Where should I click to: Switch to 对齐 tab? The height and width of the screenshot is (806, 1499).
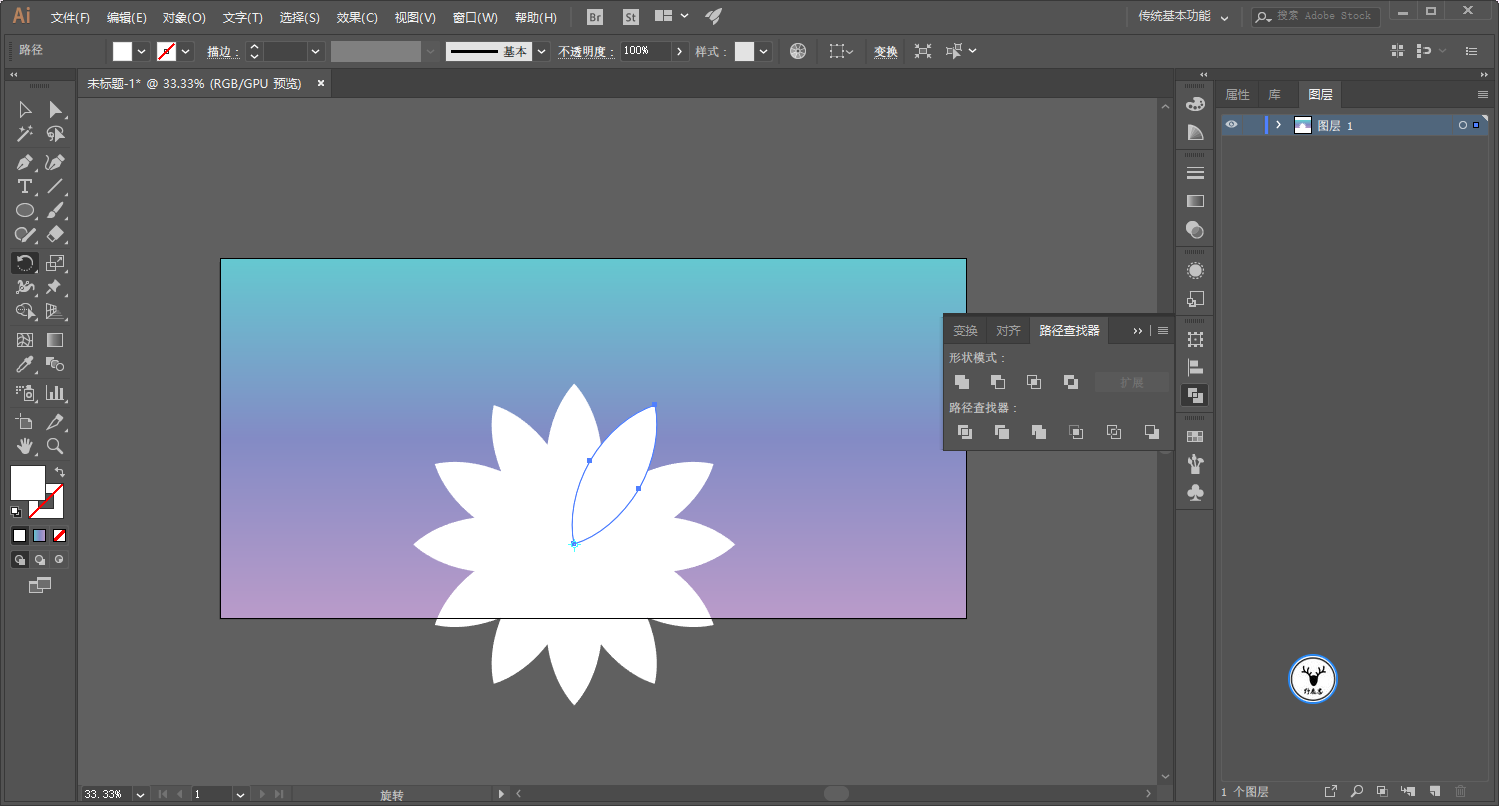tap(1008, 330)
